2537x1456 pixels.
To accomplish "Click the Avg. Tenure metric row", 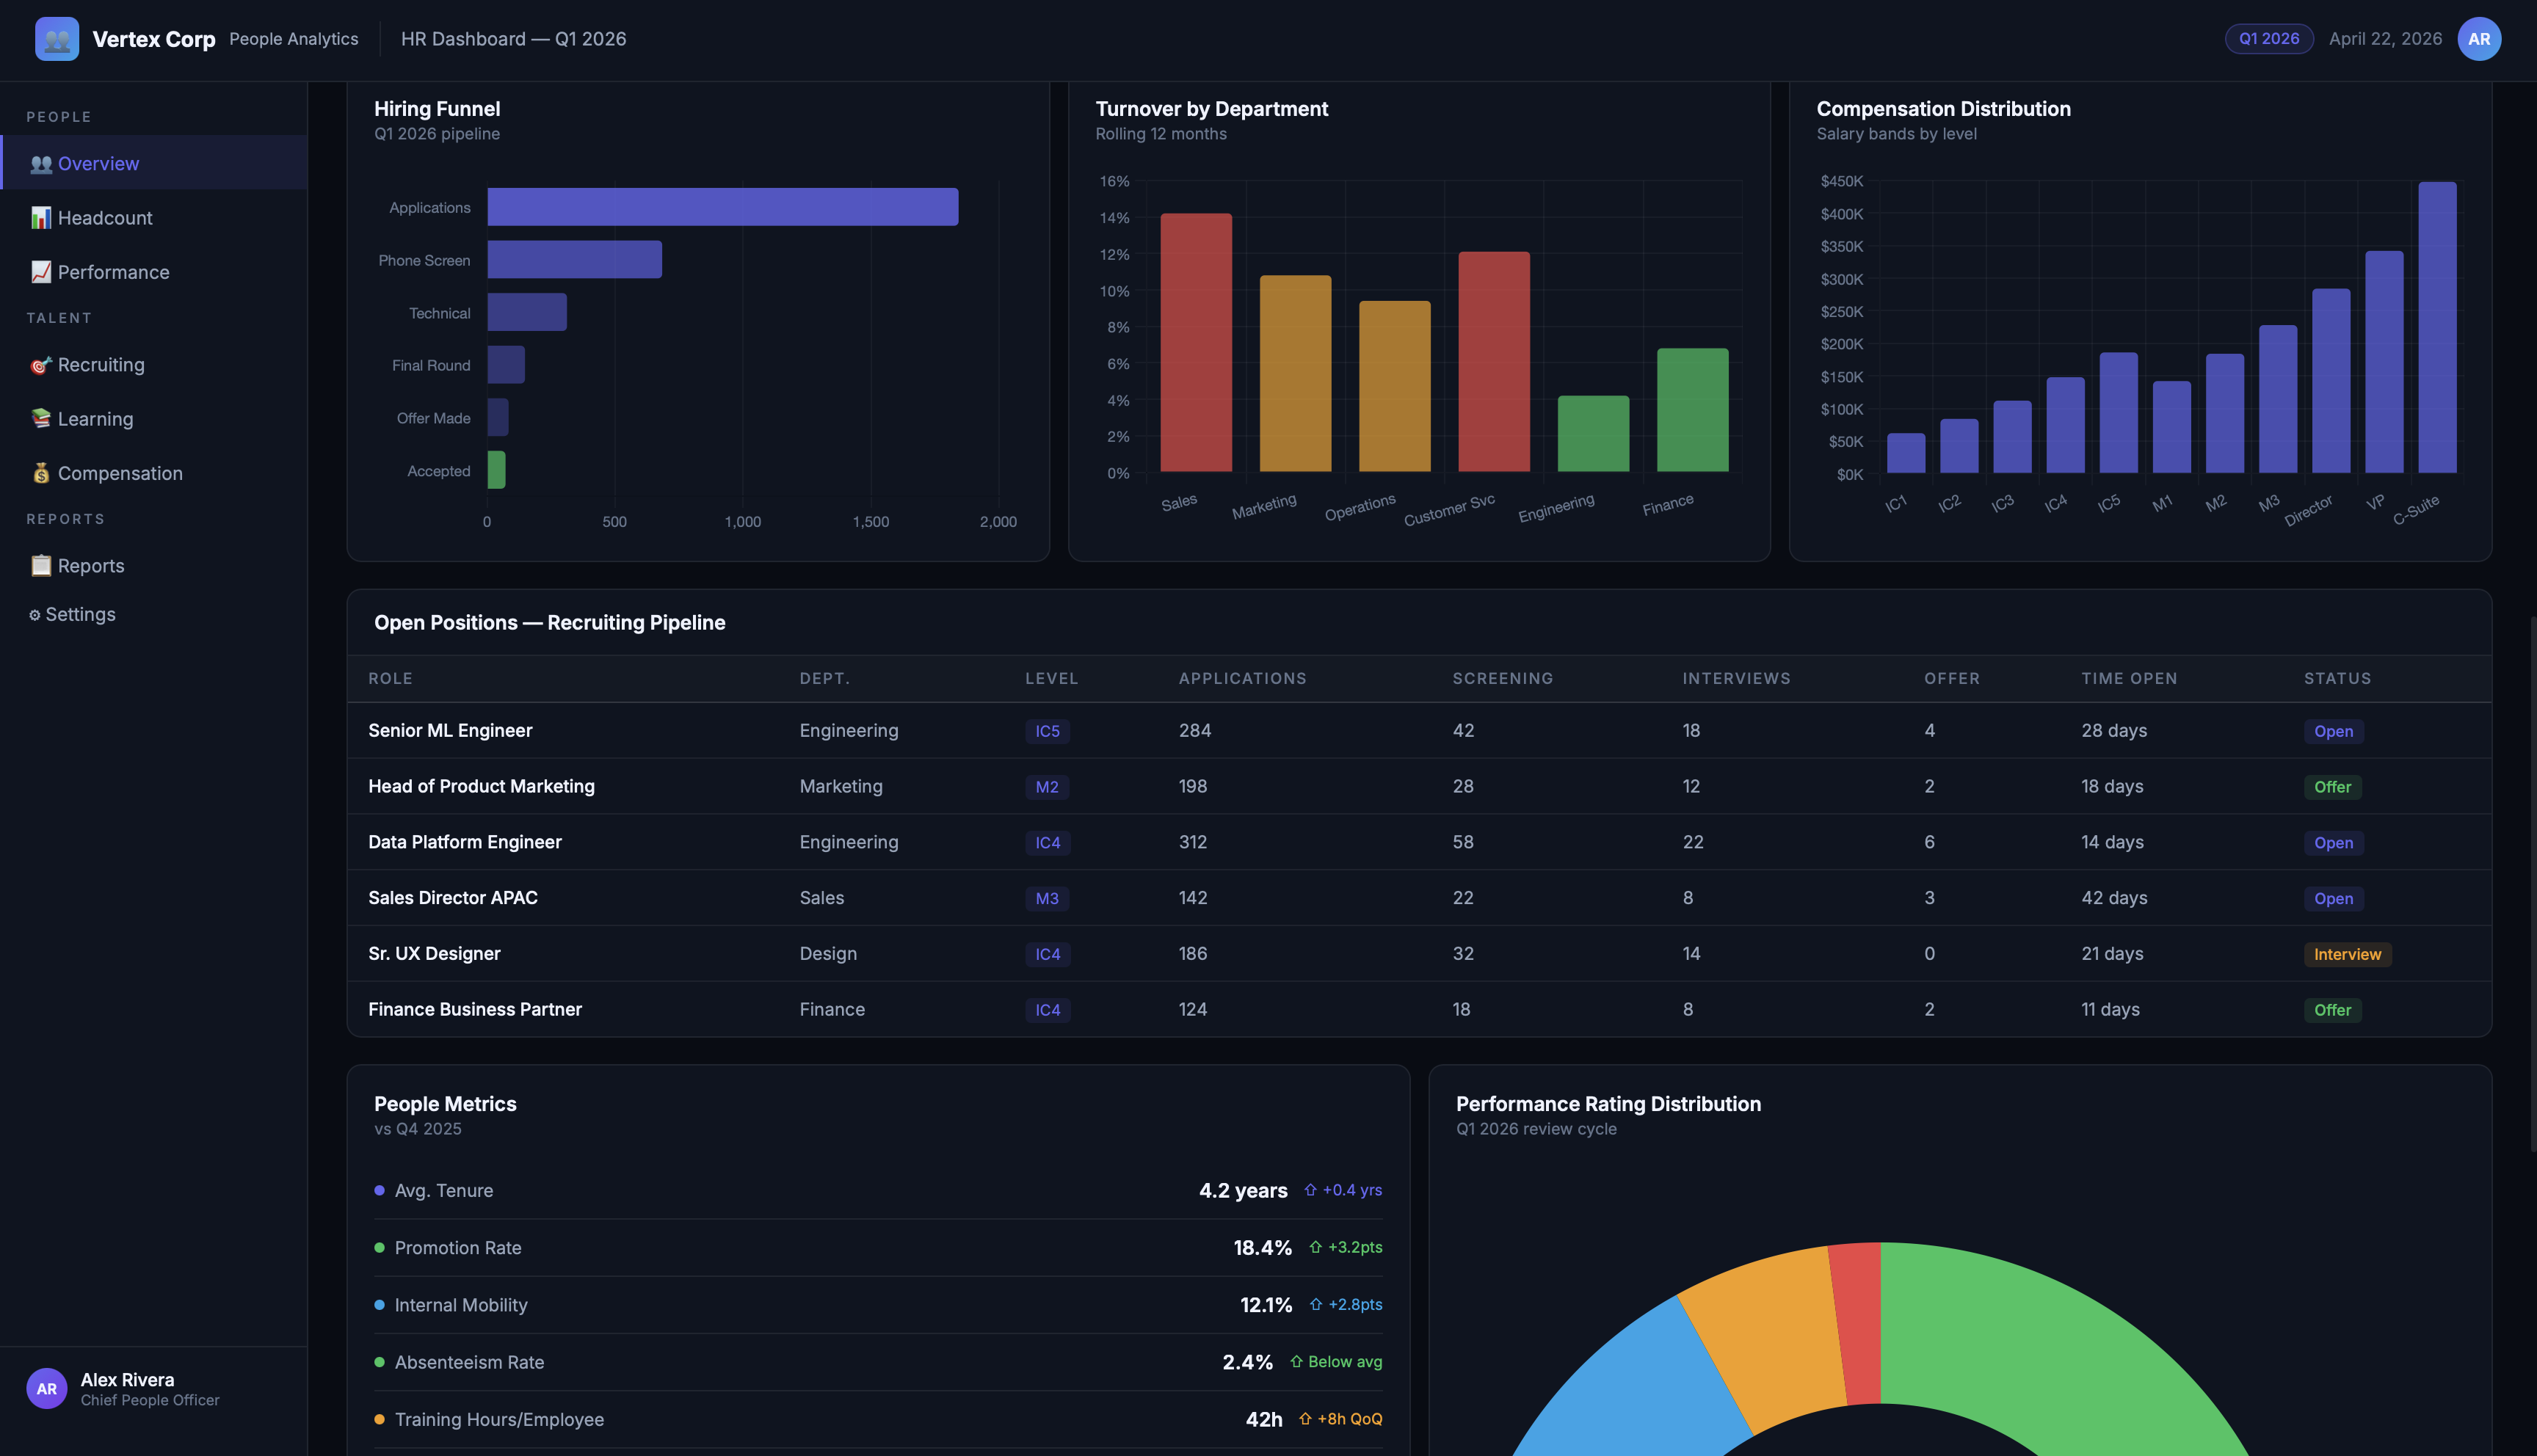I will 878,1190.
